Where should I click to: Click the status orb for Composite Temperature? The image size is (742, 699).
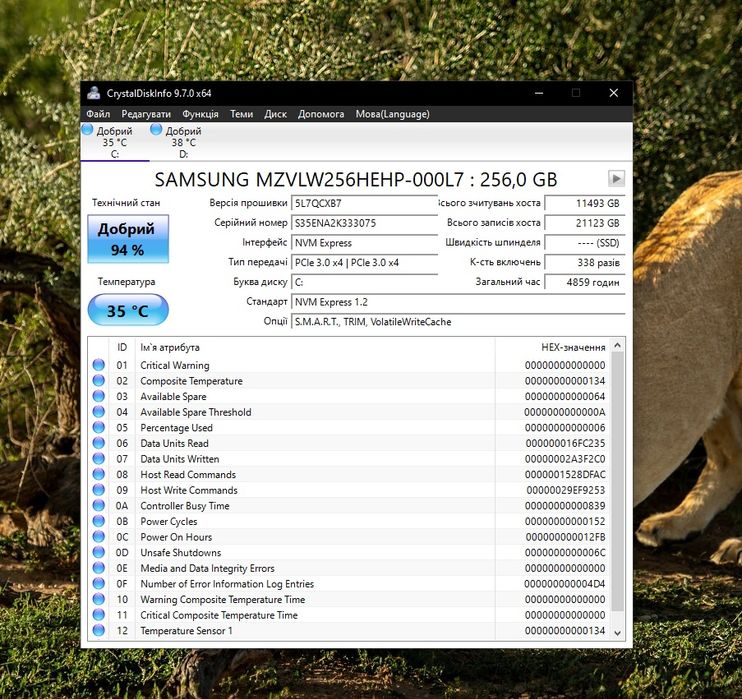[x=98, y=380]
